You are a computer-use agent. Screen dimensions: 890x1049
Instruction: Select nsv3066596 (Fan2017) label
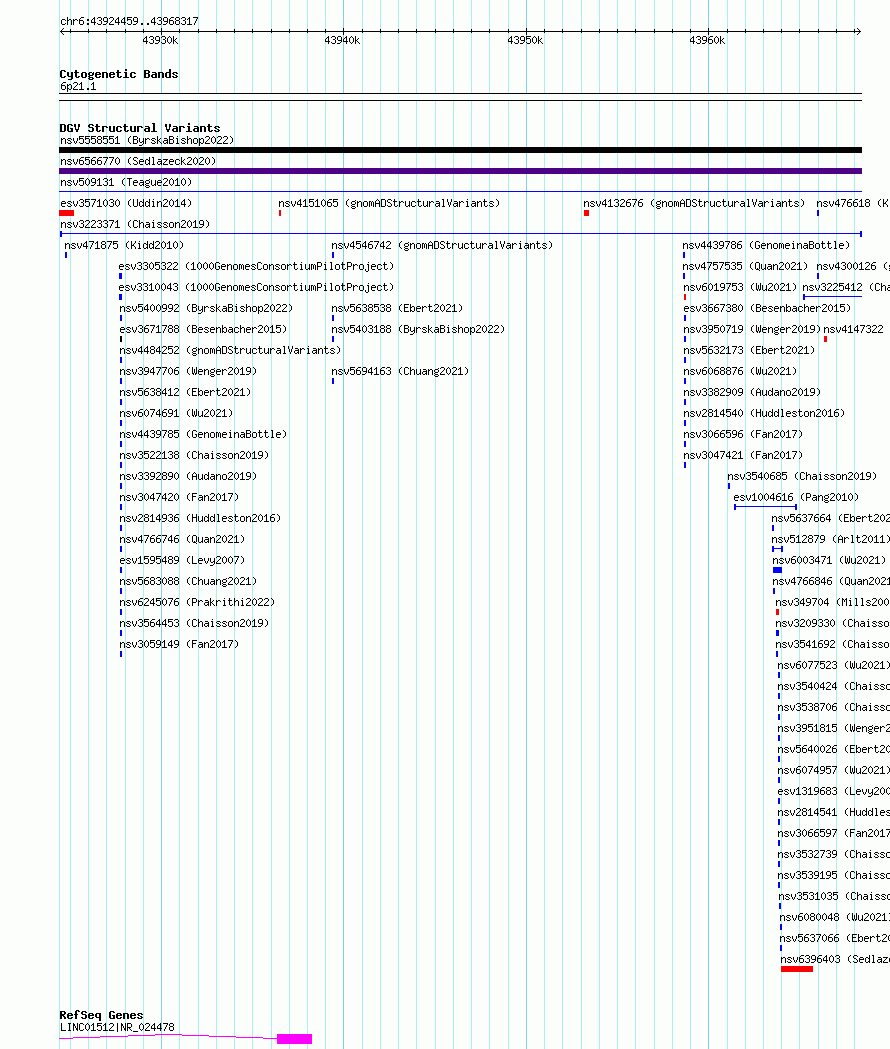click(x=743, y=434)
